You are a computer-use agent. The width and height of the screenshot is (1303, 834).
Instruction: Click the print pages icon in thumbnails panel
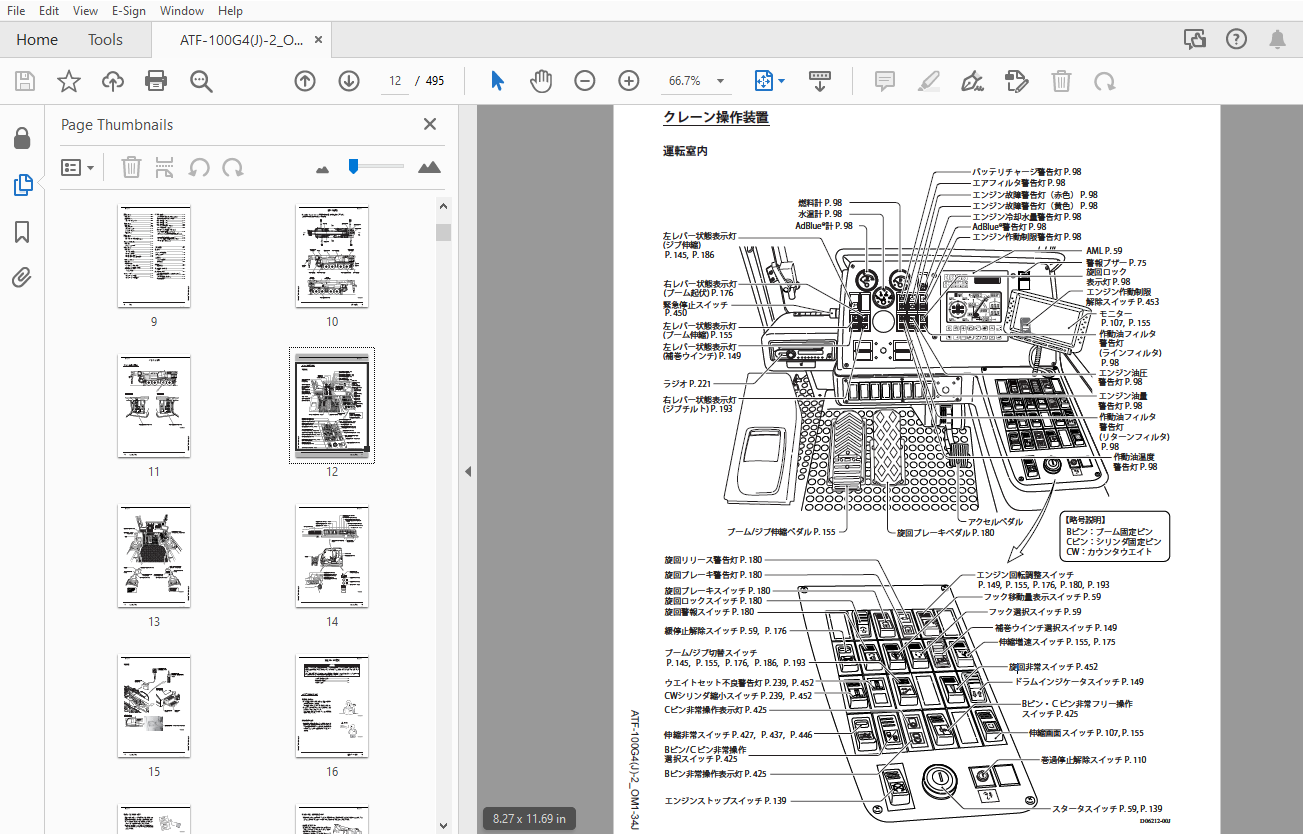click(165, 167)
